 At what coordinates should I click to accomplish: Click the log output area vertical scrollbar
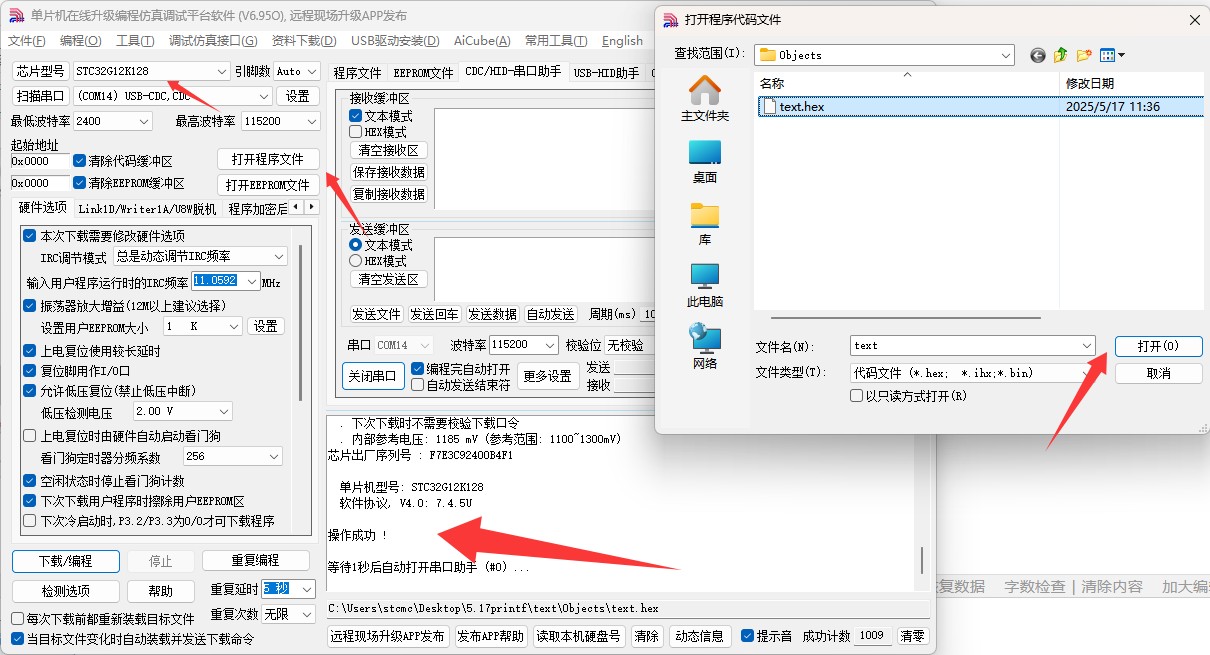click(921, 560)
